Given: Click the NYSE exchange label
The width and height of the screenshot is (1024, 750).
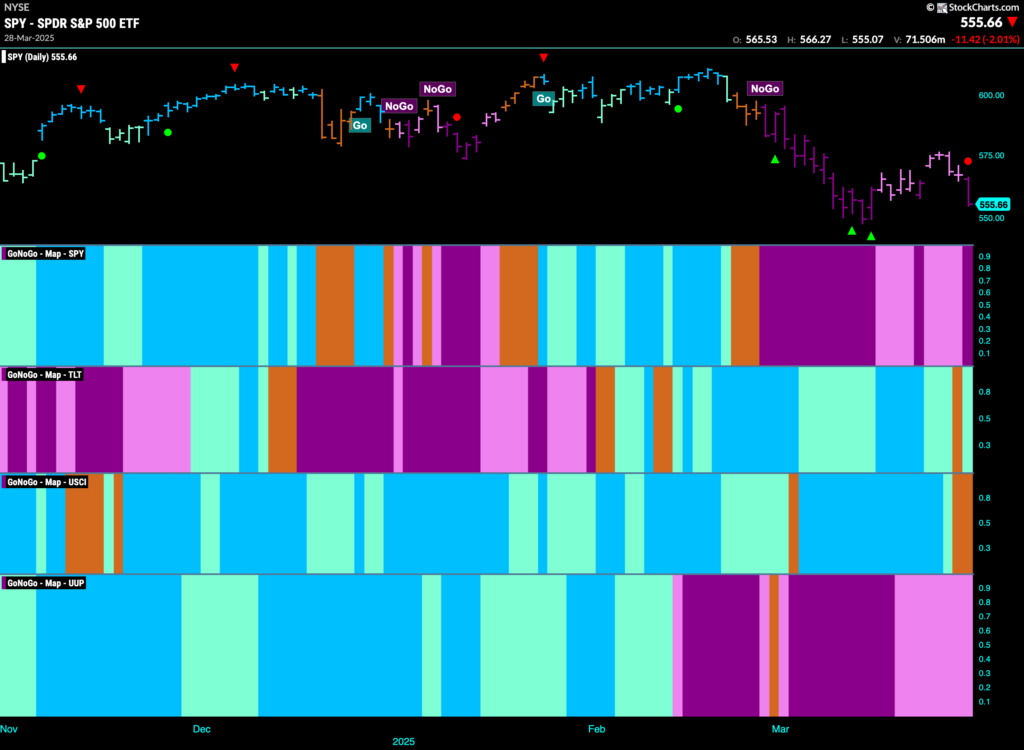Looking at the screenshot, I should (16, 8).
